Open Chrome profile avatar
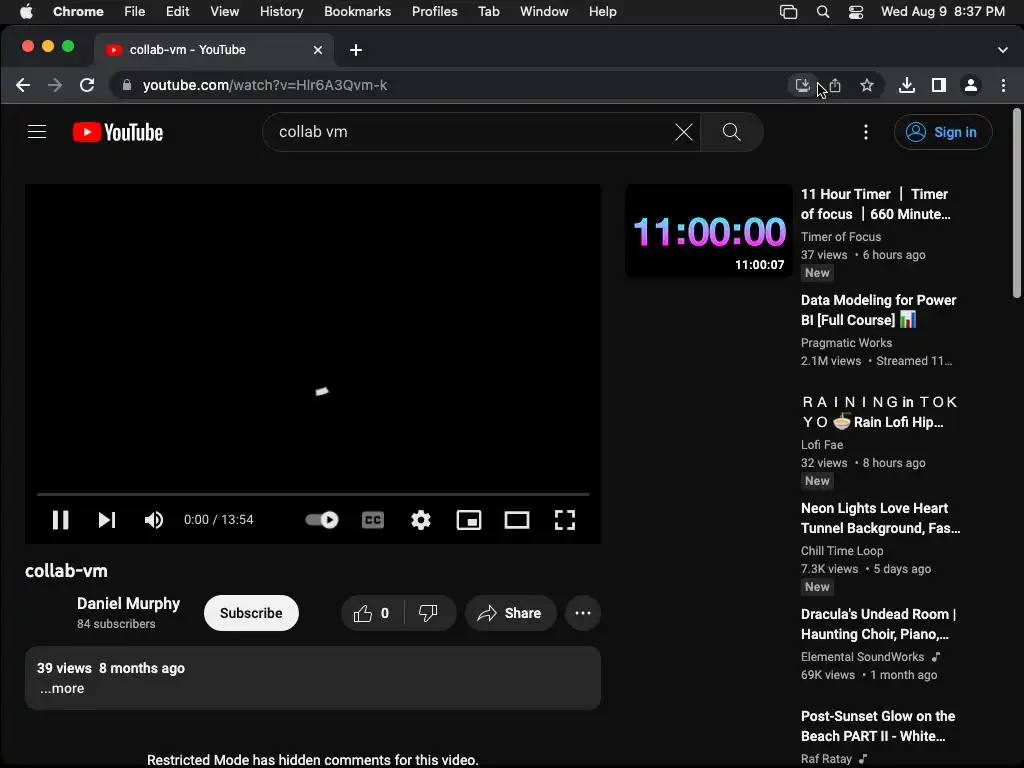Image resolution: width=1024 pixels, height=768 pixels. [971, 85]
